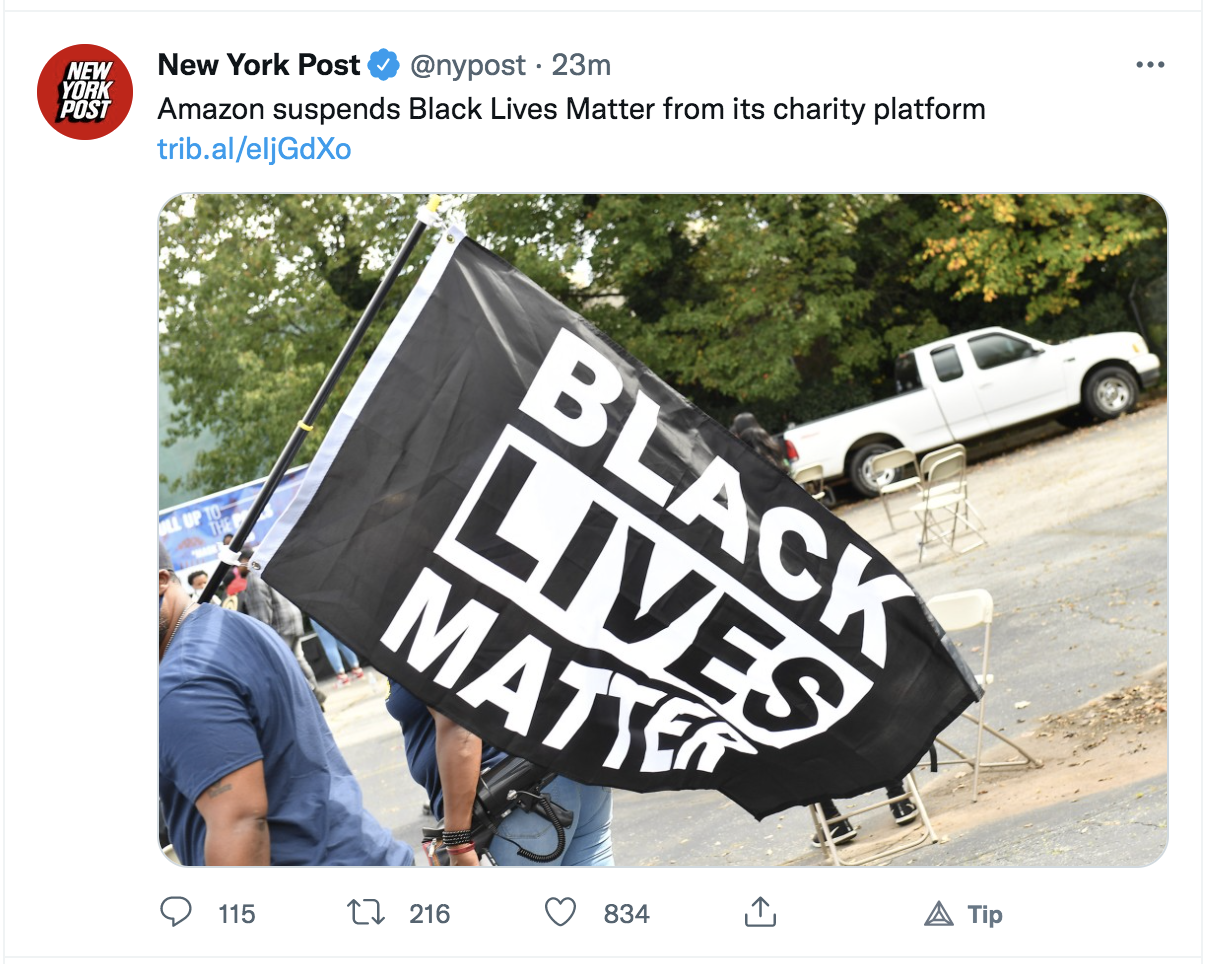Click the share upload arrow icon

[761, 912]
